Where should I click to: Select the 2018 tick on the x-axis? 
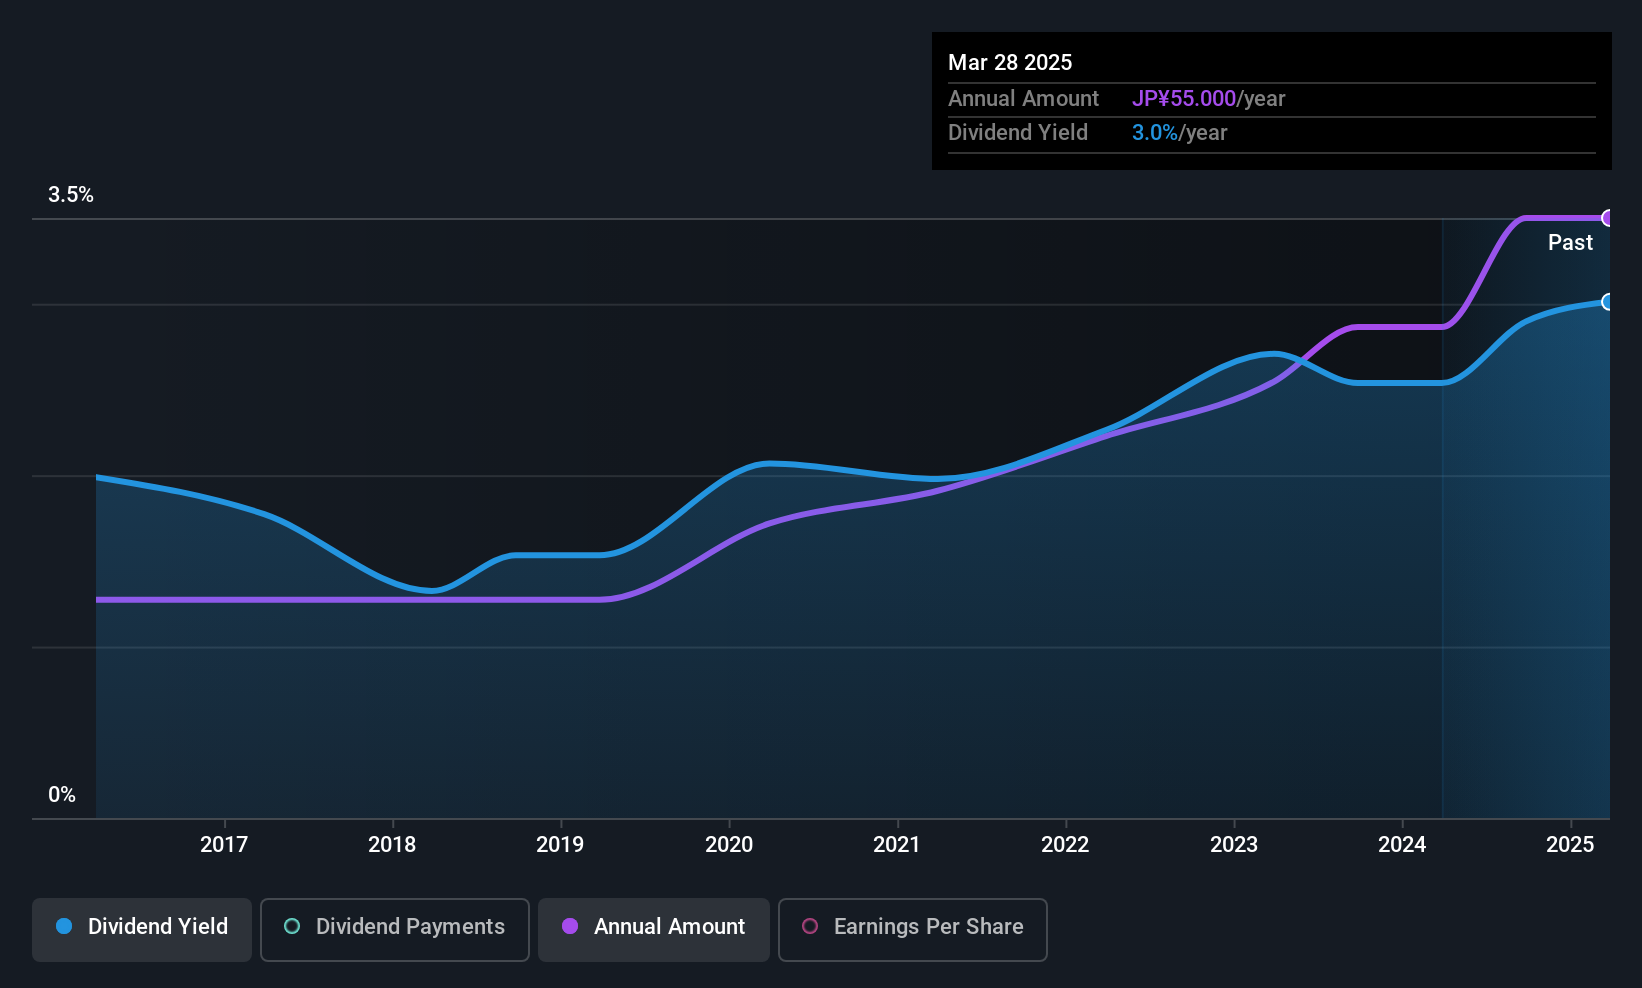392,845
